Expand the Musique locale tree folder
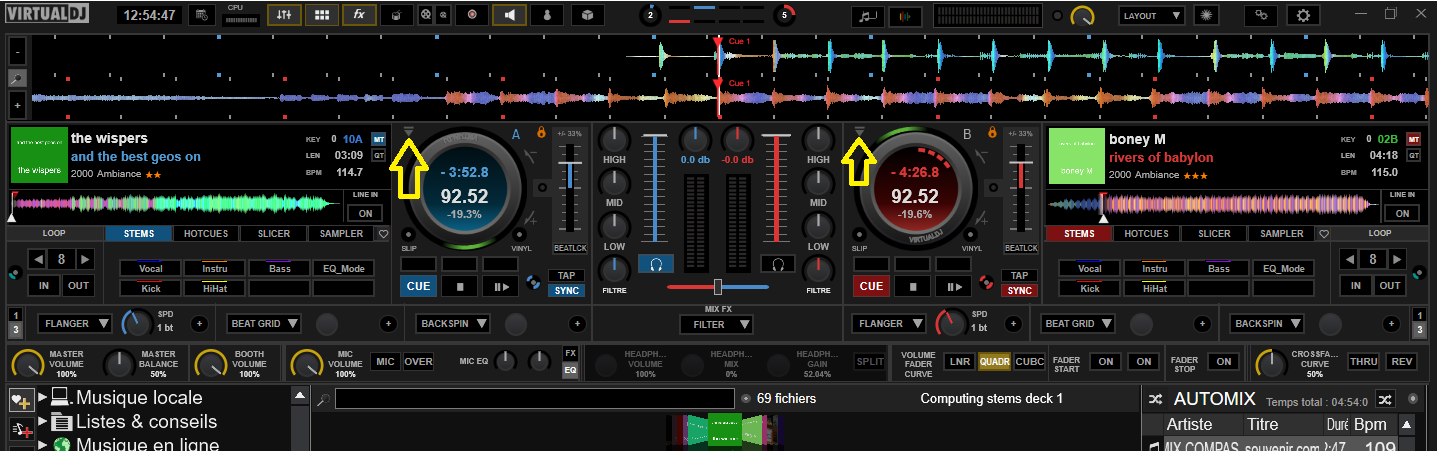This screenshot has width=1440, height=451. coord(43,398)
